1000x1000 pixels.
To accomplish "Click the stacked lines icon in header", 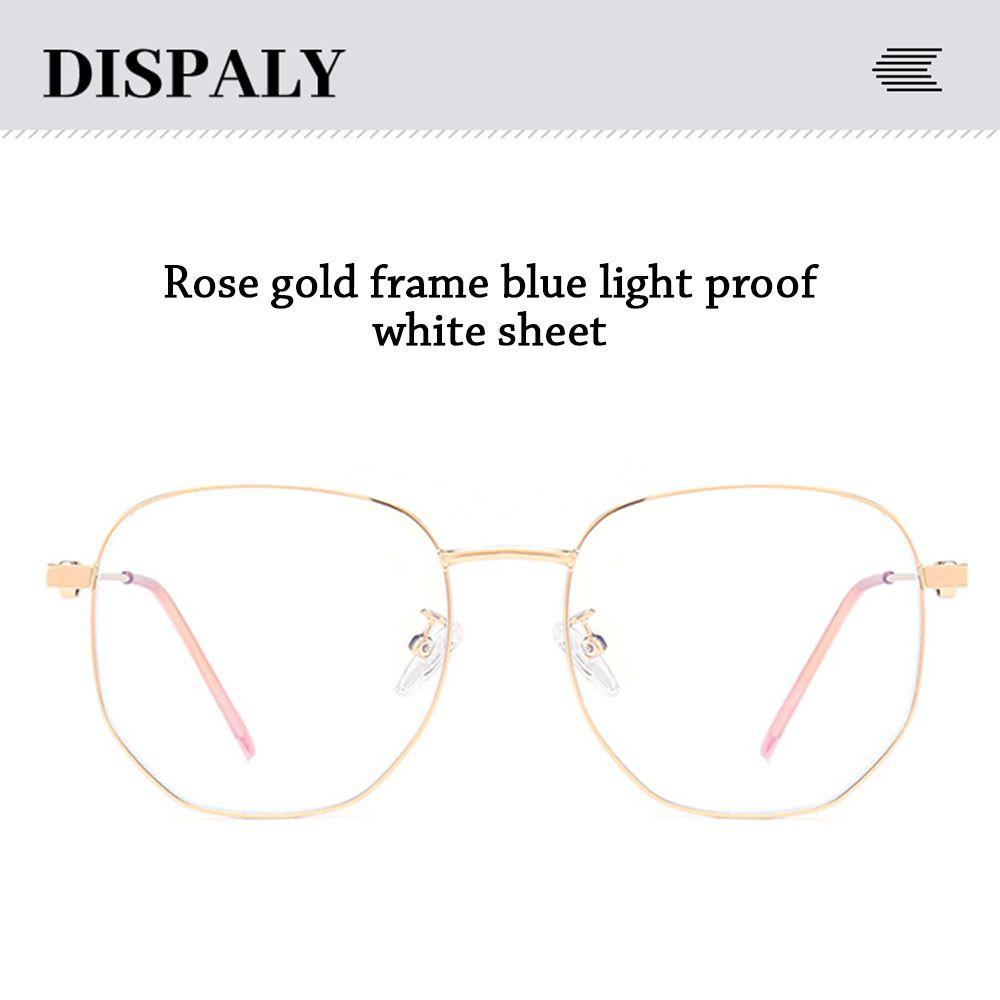I will [907, 70].
